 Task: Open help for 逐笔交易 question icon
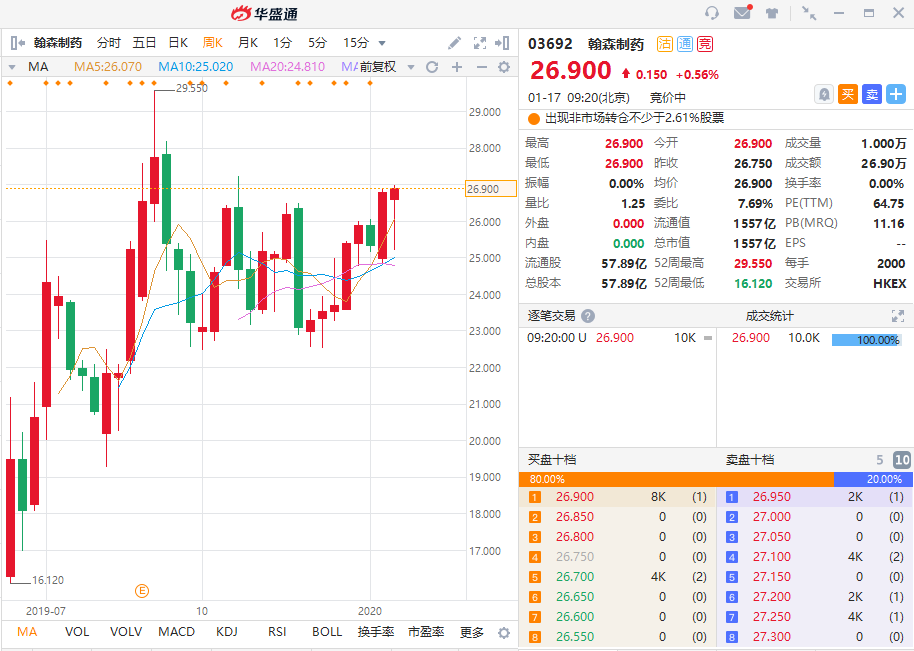(x=588, y=316)
